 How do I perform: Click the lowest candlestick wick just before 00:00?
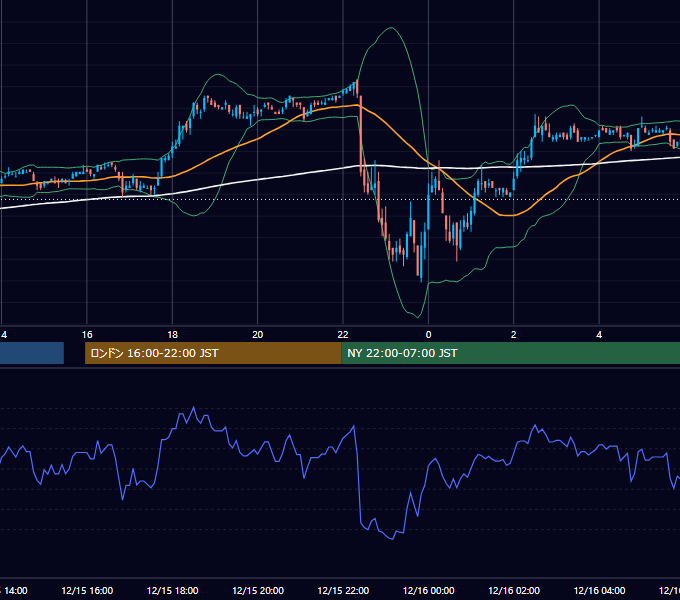(421, 279)
